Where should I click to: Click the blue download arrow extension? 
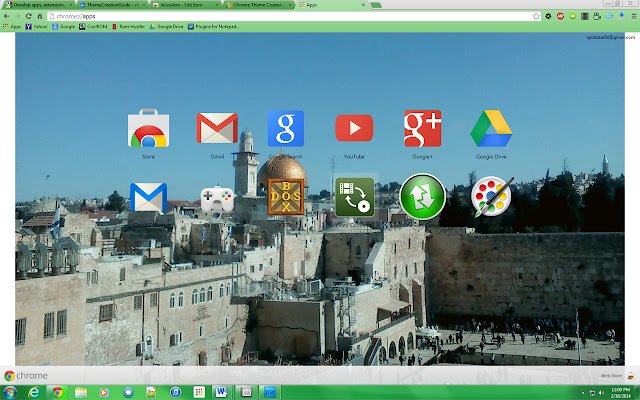click(621, 16)
